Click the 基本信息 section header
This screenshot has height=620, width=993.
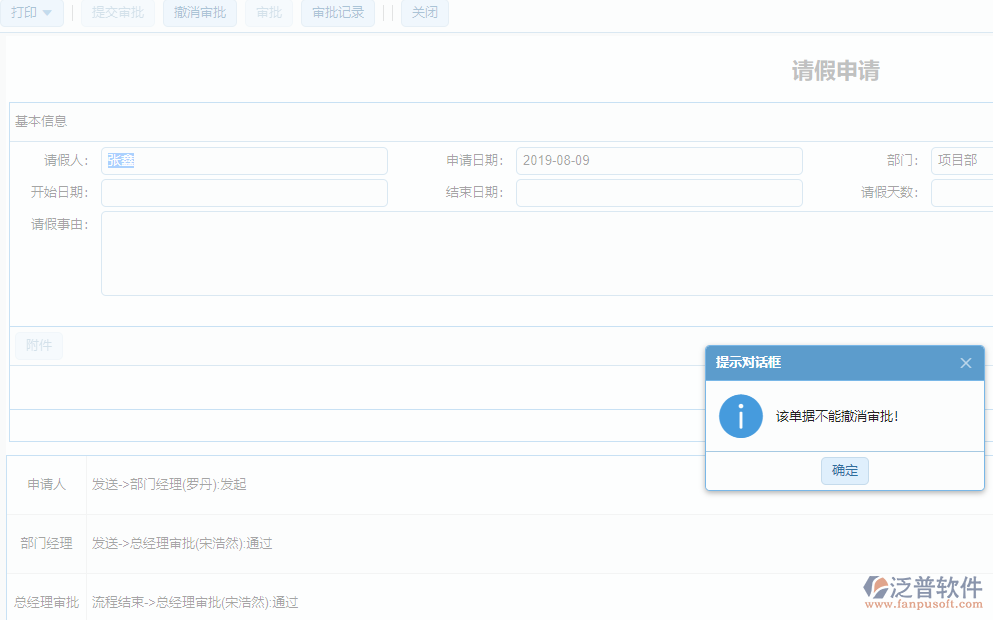pos(38,121)
